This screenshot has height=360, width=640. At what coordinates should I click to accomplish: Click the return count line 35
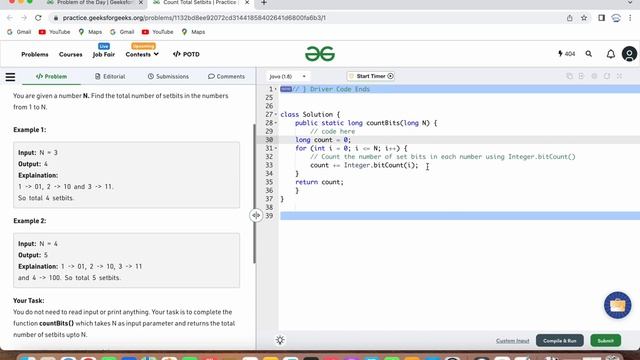(x=319, y=182)
